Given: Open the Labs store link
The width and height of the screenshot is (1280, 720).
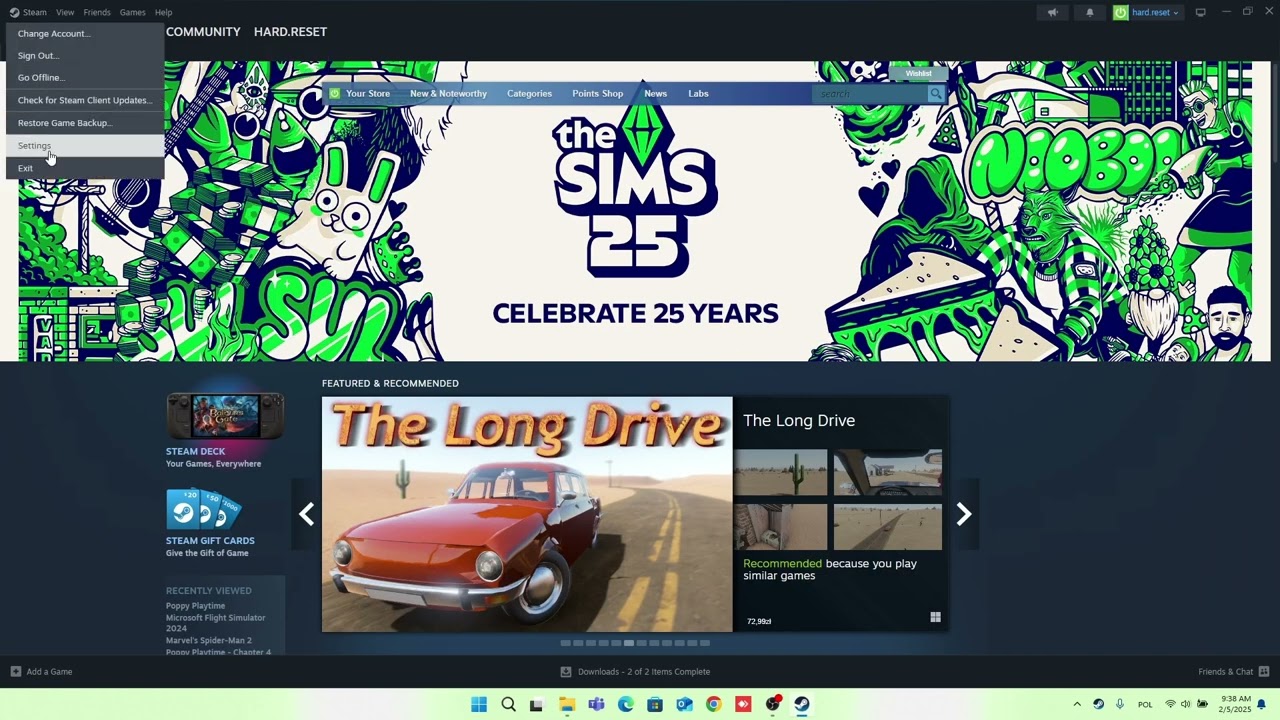Looking at the screenshot, I should point(698,93).
